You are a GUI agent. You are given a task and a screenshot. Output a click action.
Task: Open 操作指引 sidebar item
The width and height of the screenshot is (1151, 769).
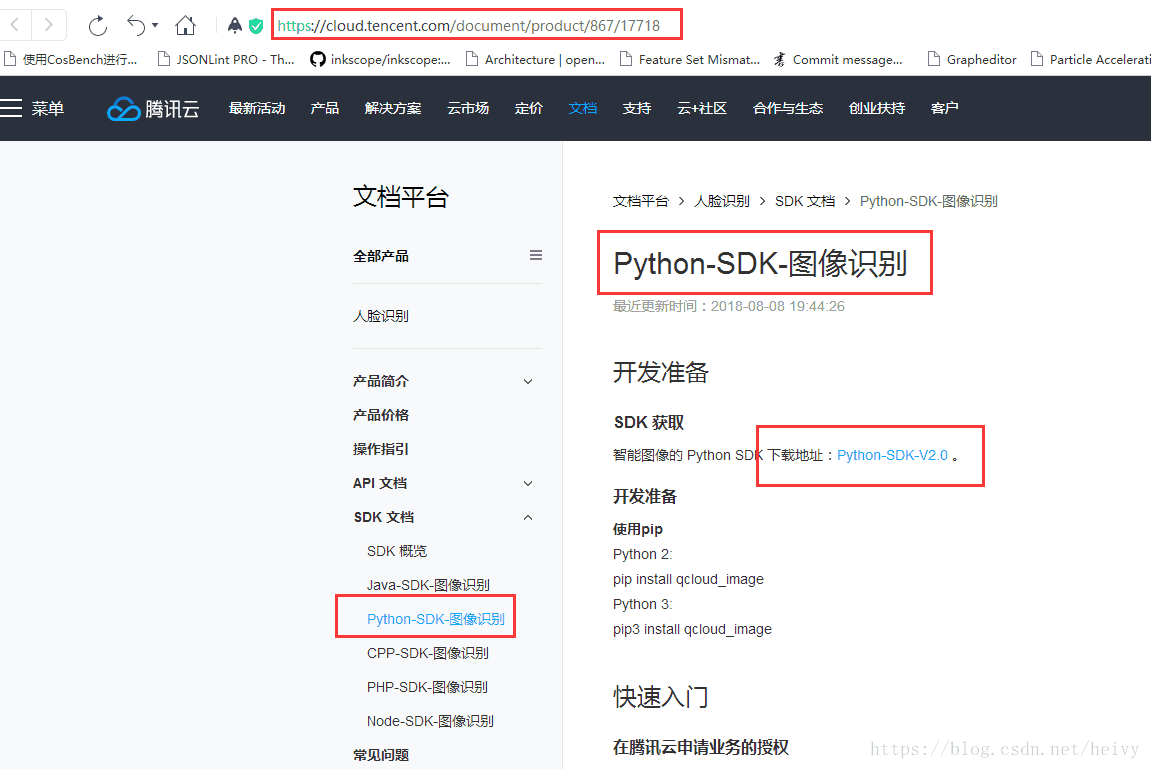381,449
